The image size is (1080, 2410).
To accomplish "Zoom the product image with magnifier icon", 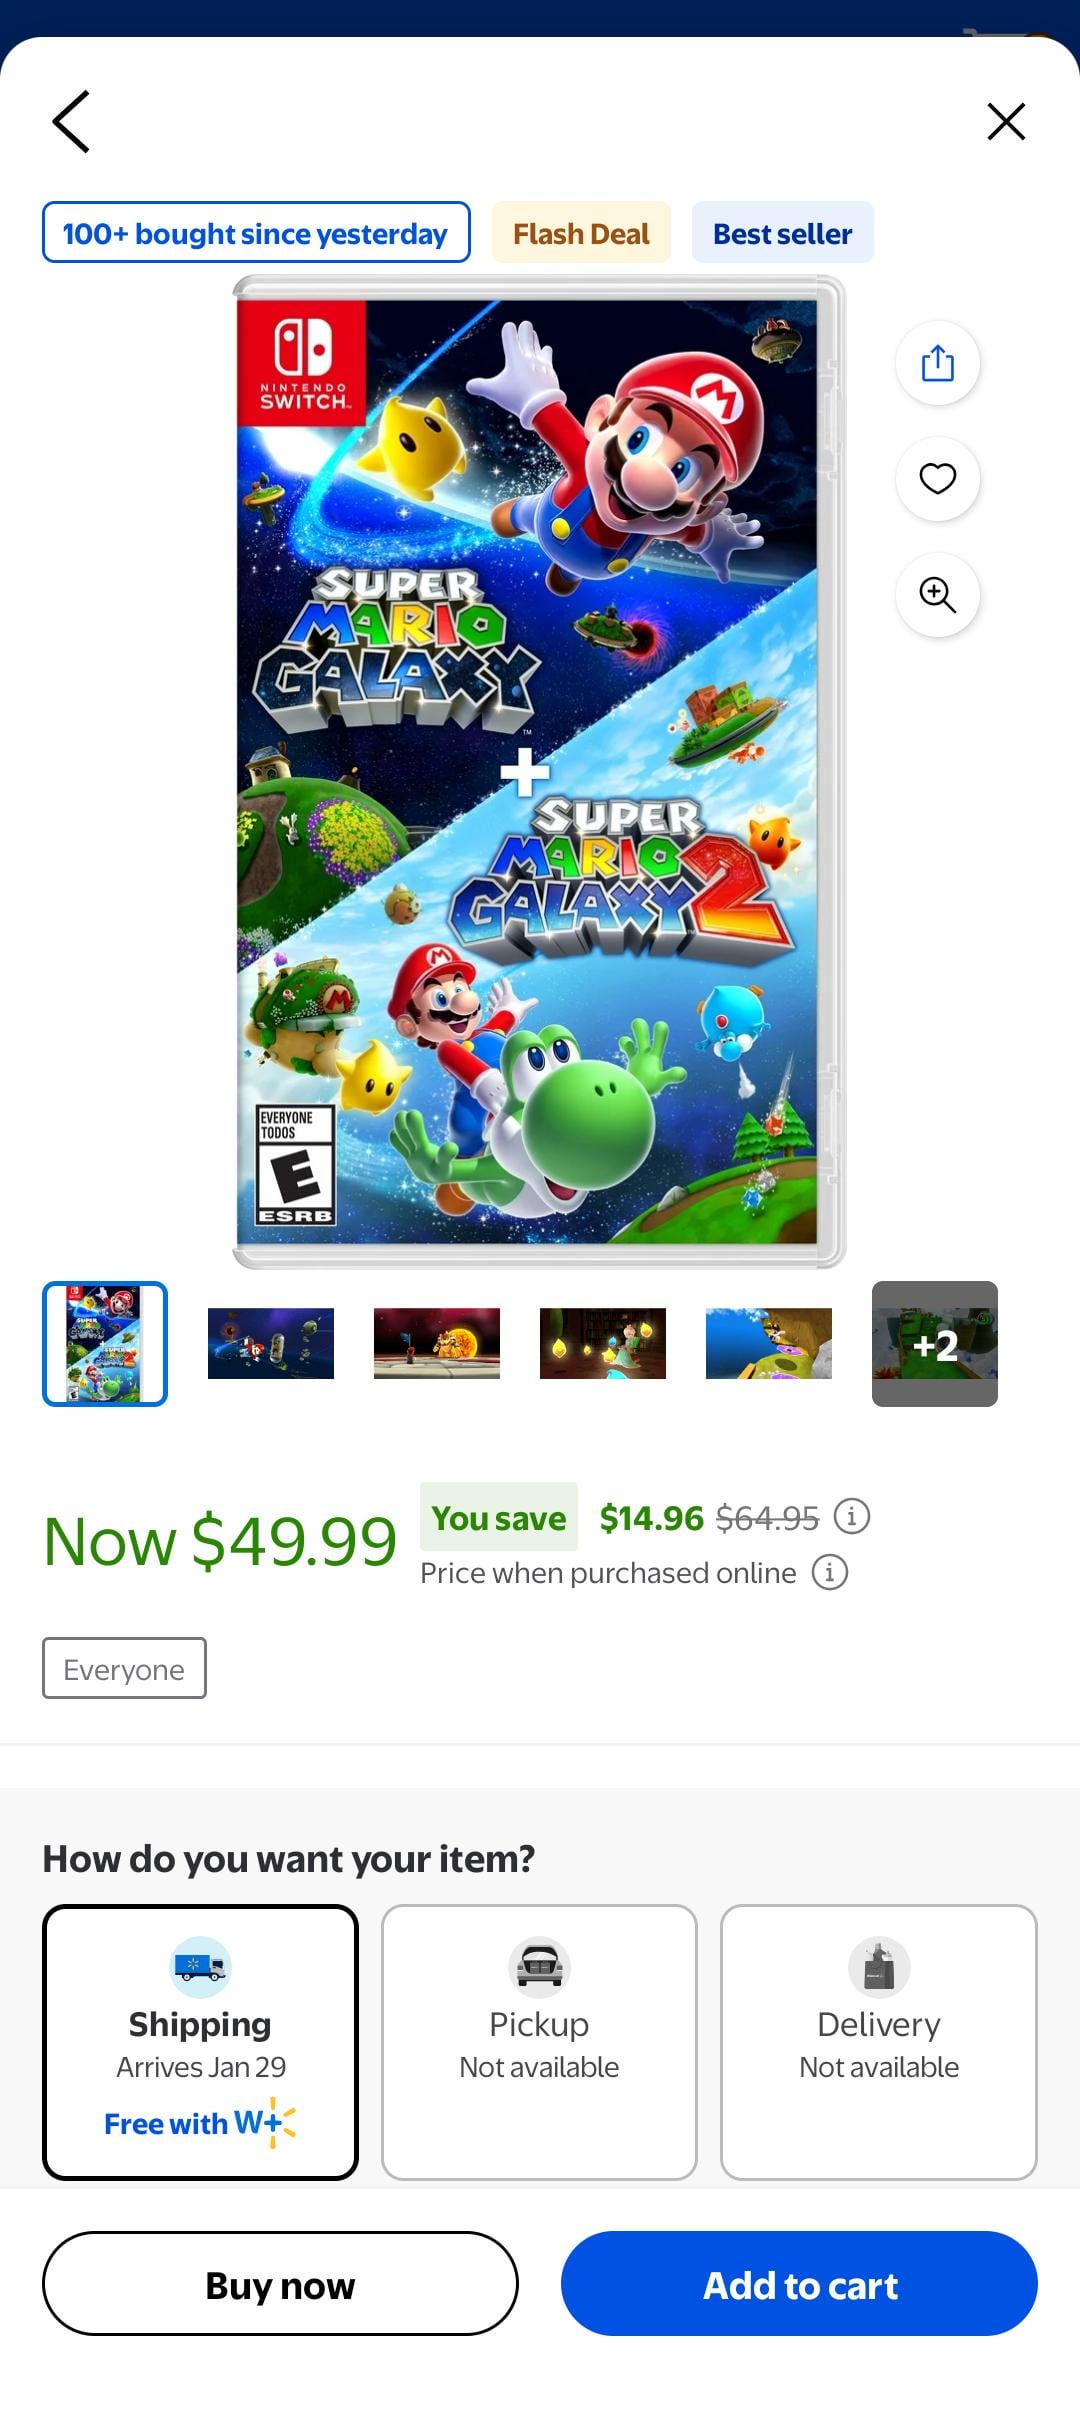I will [937, 595].
